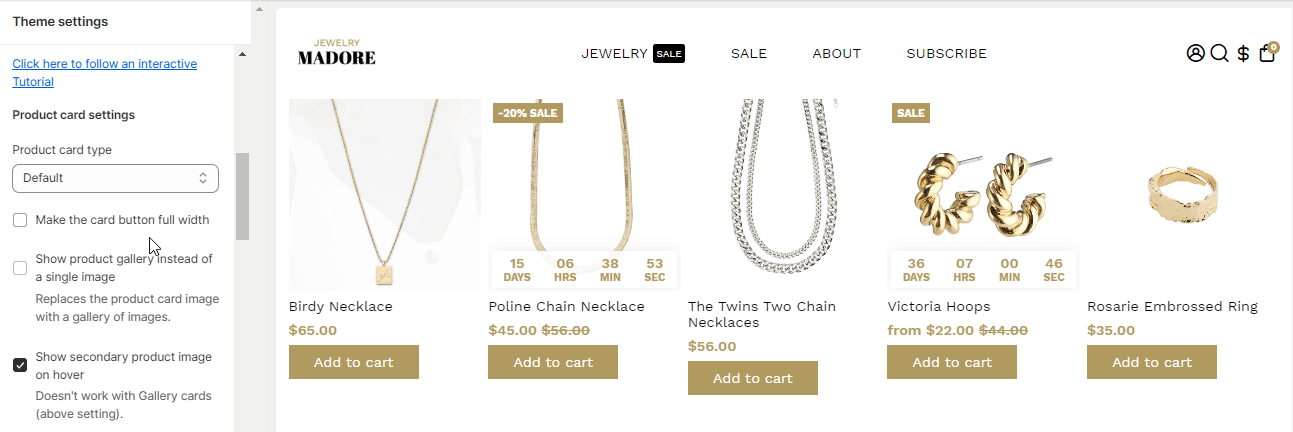Uncheck show secondary image on hover
The height and width of the screenshot is (432, 1293).
[20, 365]
